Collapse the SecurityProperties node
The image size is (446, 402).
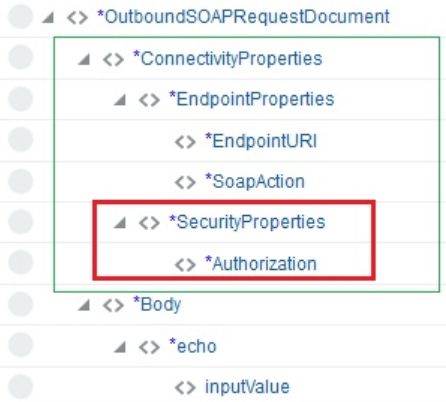pyautogui.click(x=120, y=223)
